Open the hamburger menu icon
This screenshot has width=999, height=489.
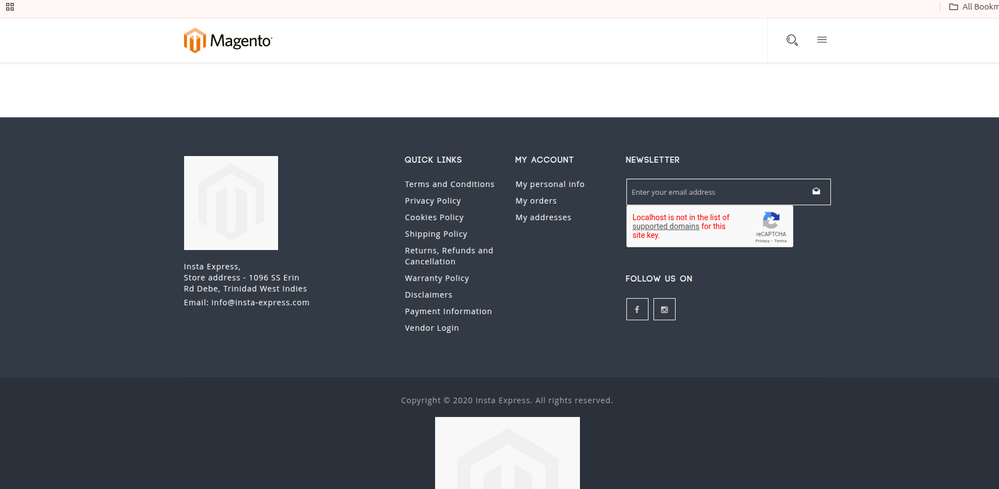tap(822, 40)
